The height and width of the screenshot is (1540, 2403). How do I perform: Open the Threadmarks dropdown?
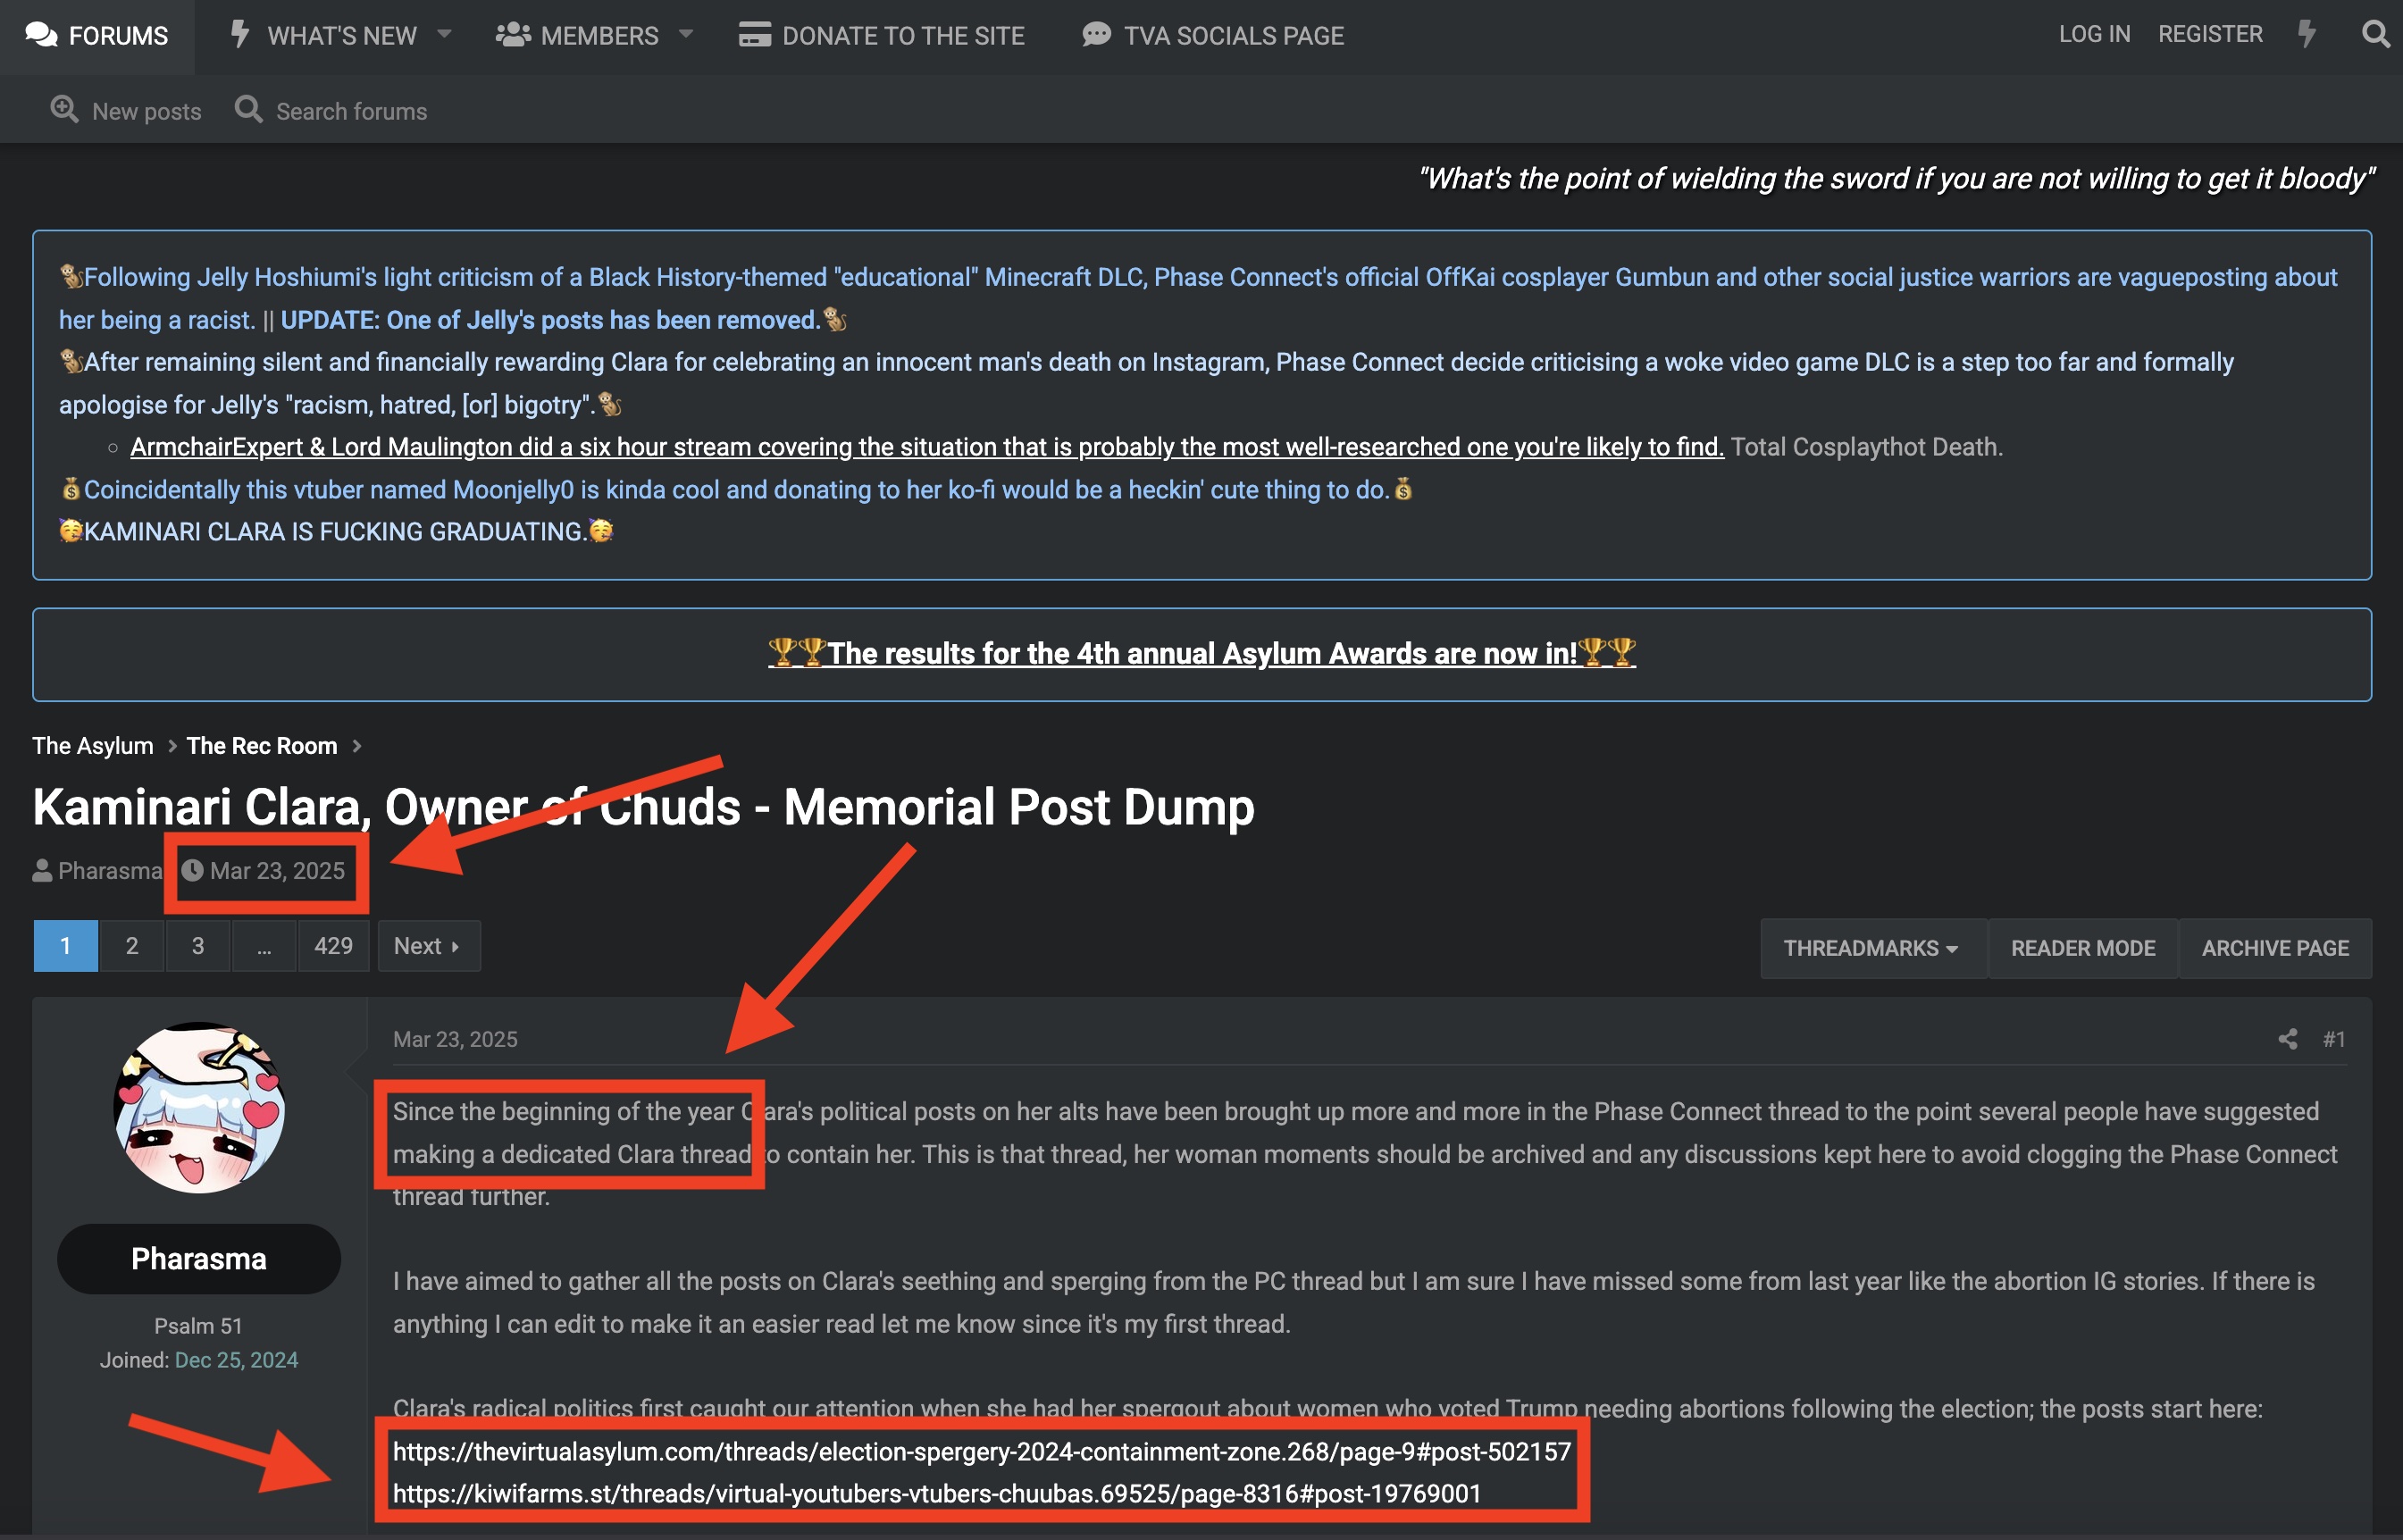1871,948
